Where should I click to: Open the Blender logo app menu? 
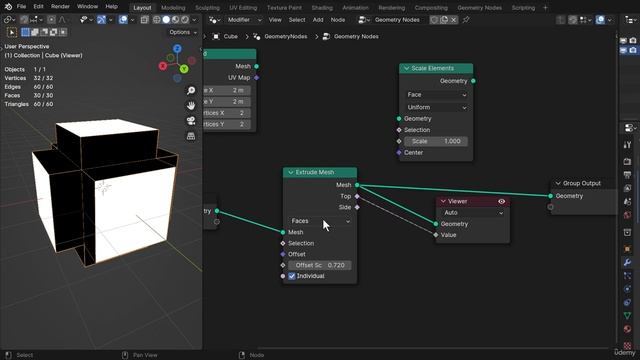point(8,7)
